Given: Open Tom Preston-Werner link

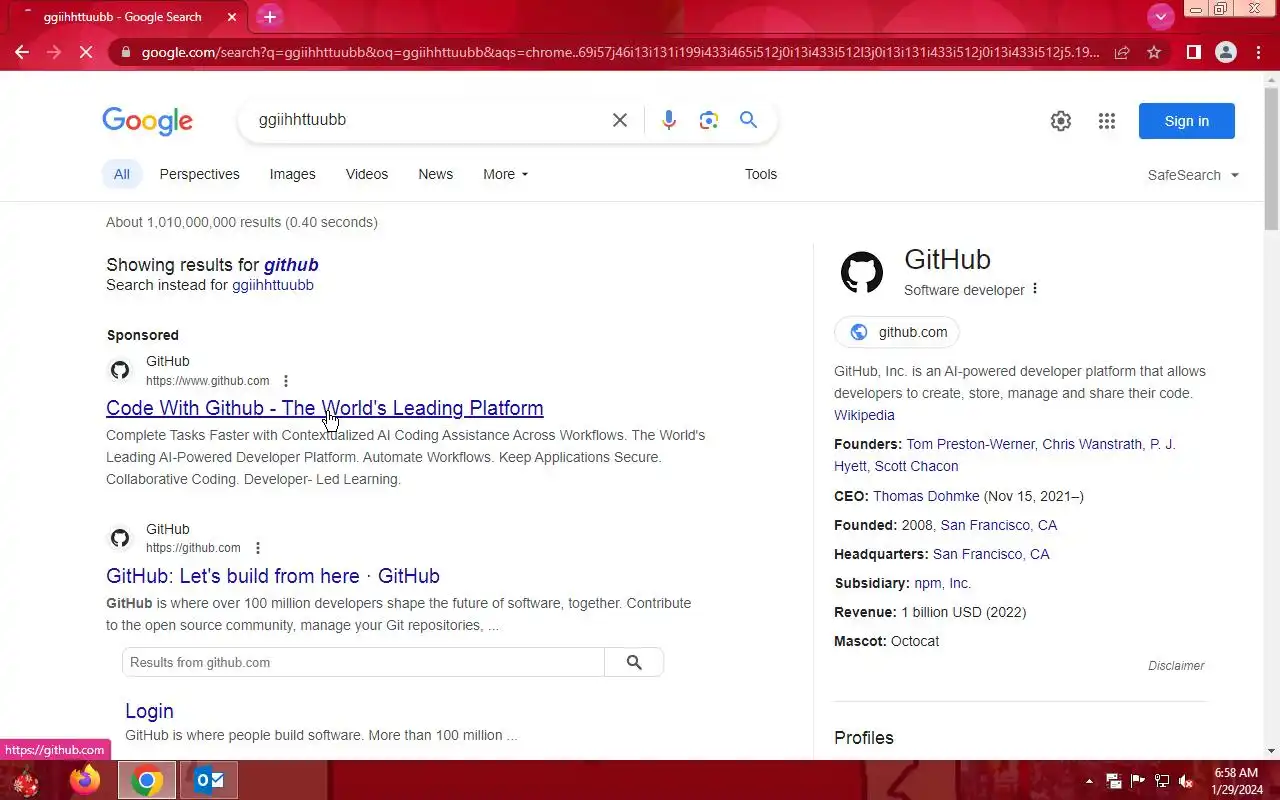Looking at the screenshot, I should point(971,444).
